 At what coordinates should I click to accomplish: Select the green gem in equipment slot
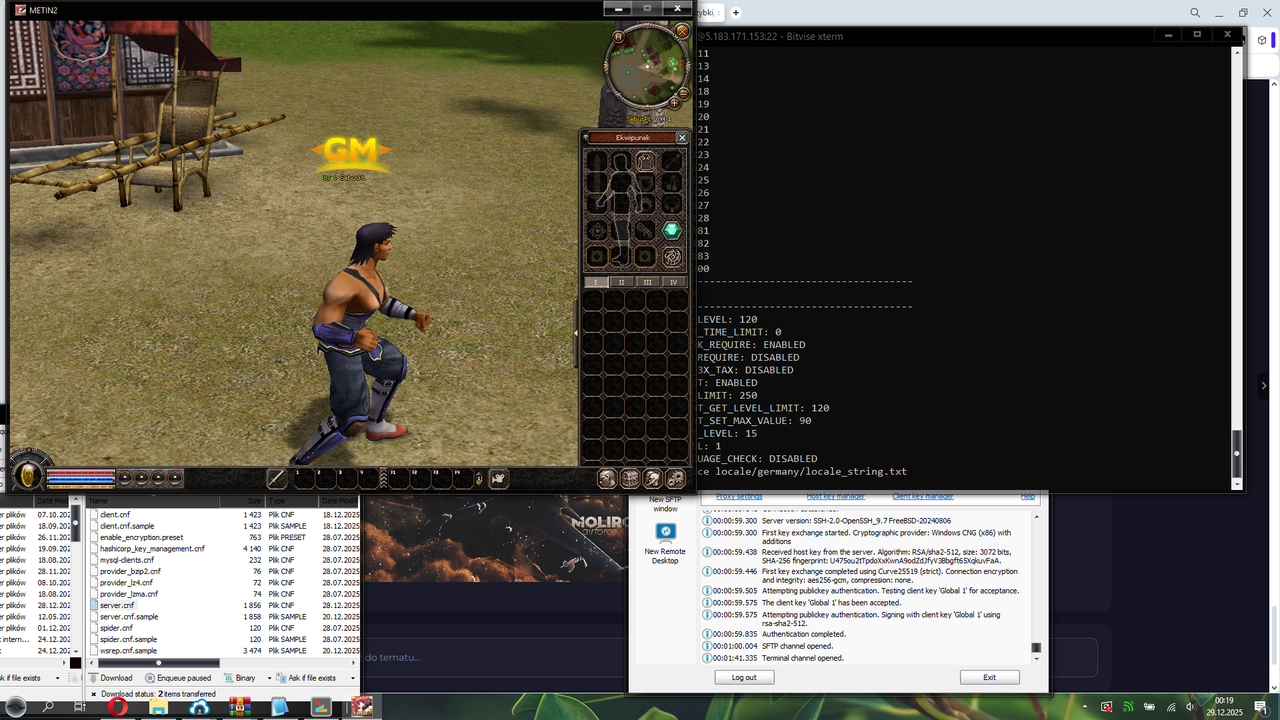672,230
